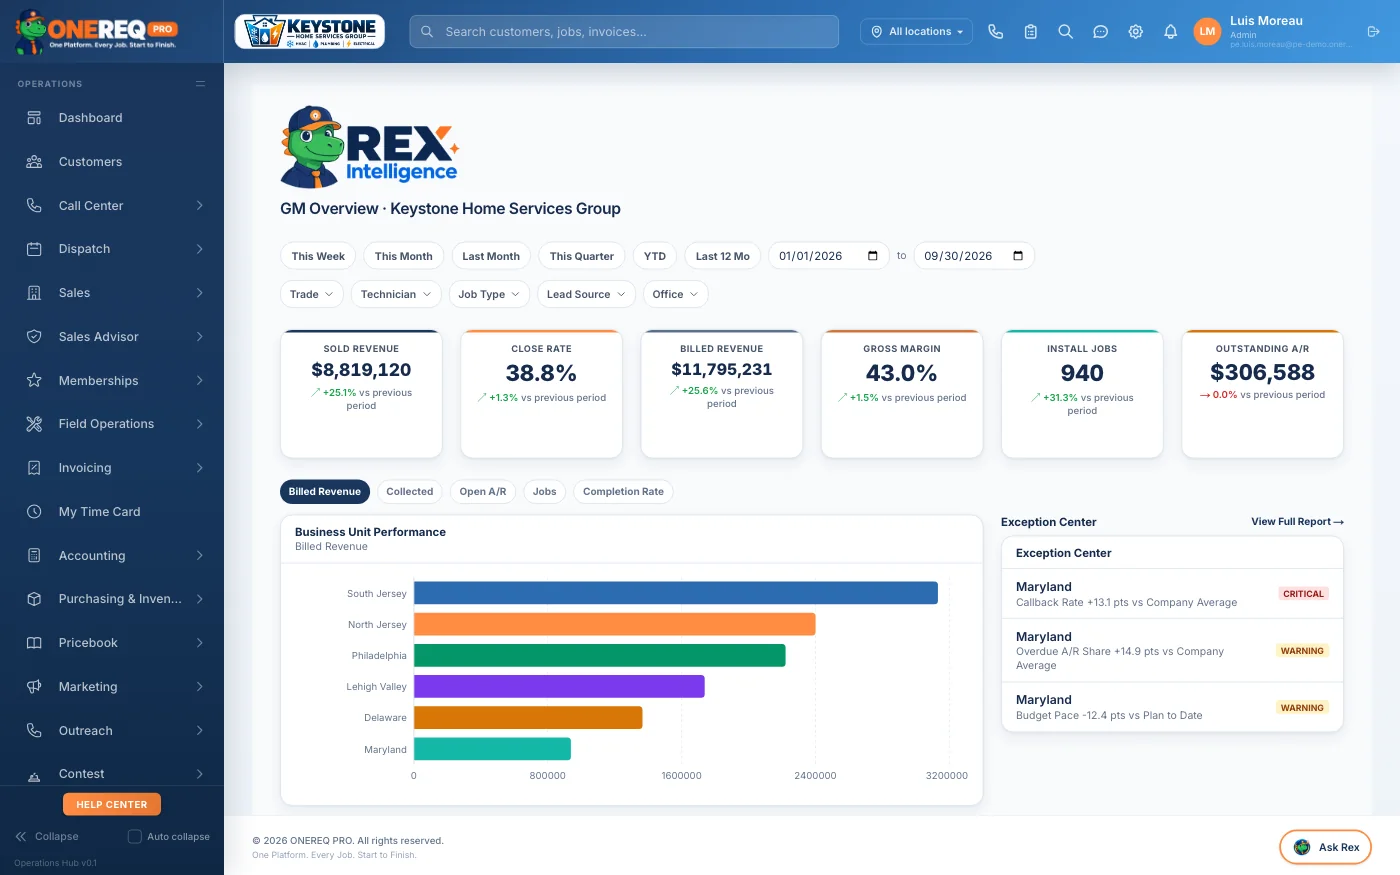This screenshot has height=875, width=1400.
Task: Click the Marketing megaphone icon
Action: click(34, 687)
